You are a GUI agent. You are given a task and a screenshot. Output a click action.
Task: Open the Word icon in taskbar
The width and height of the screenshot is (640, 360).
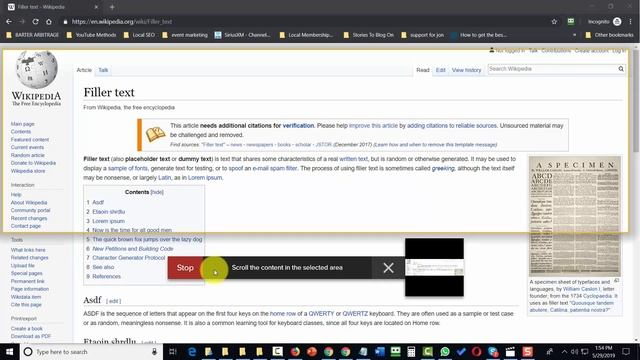pos(379,352)
